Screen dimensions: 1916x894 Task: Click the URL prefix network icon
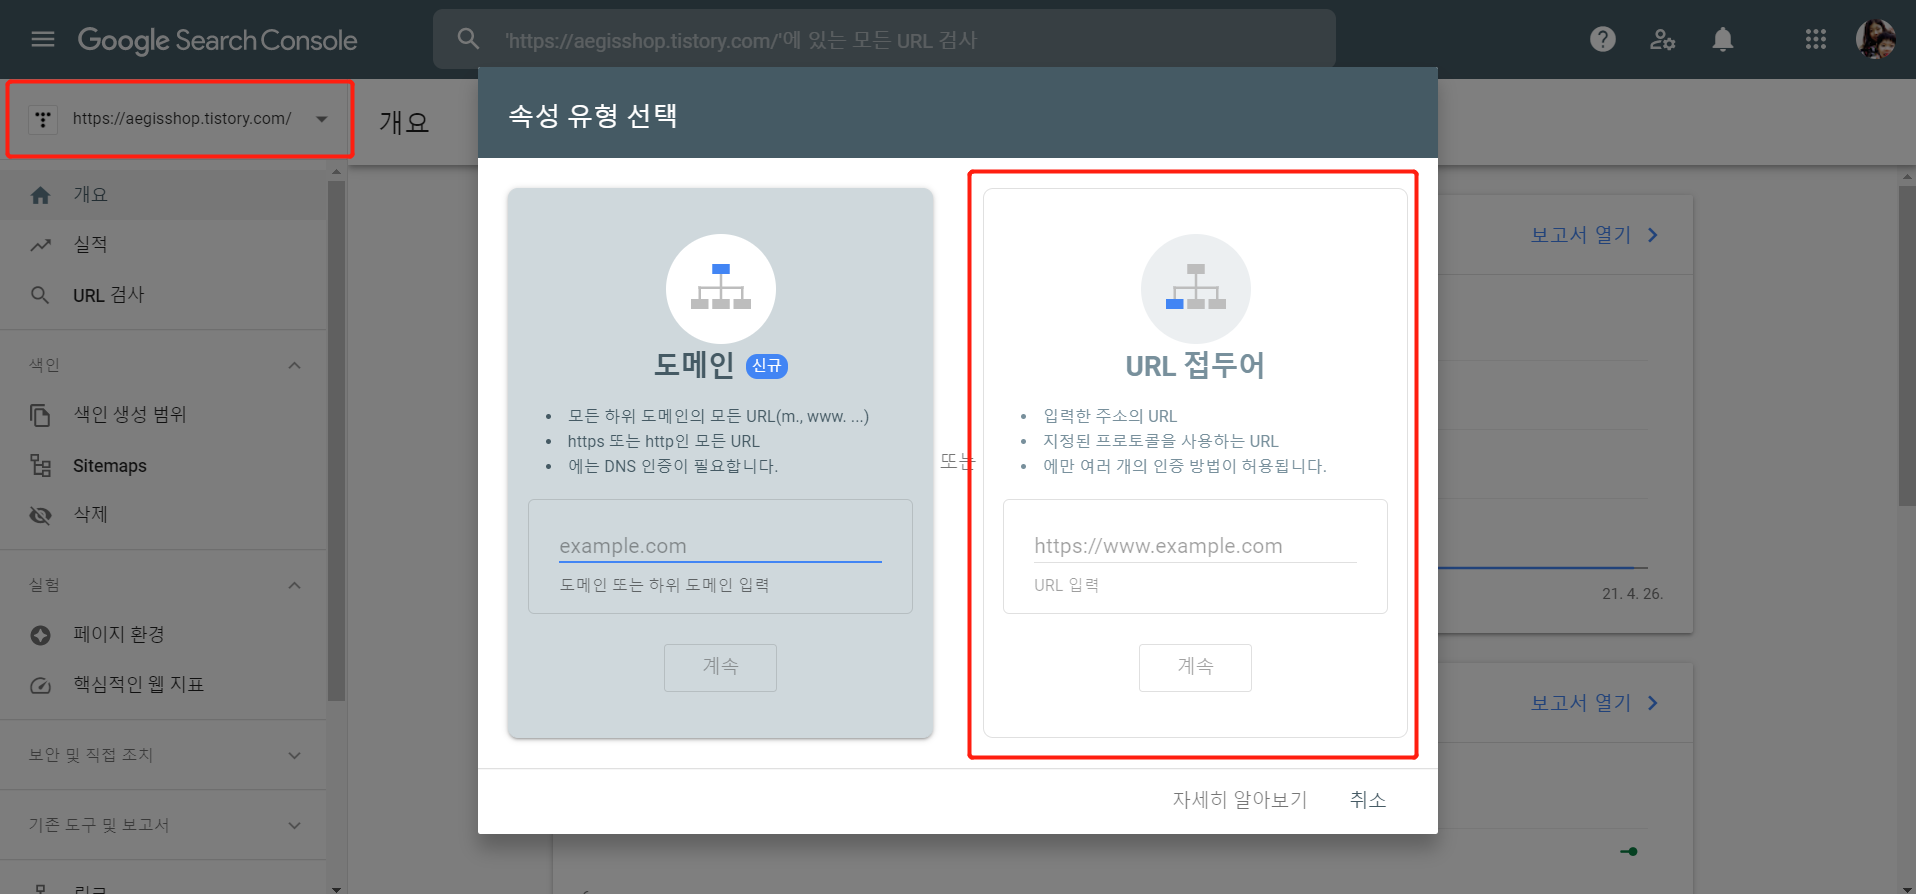[x=1196, y=288]
